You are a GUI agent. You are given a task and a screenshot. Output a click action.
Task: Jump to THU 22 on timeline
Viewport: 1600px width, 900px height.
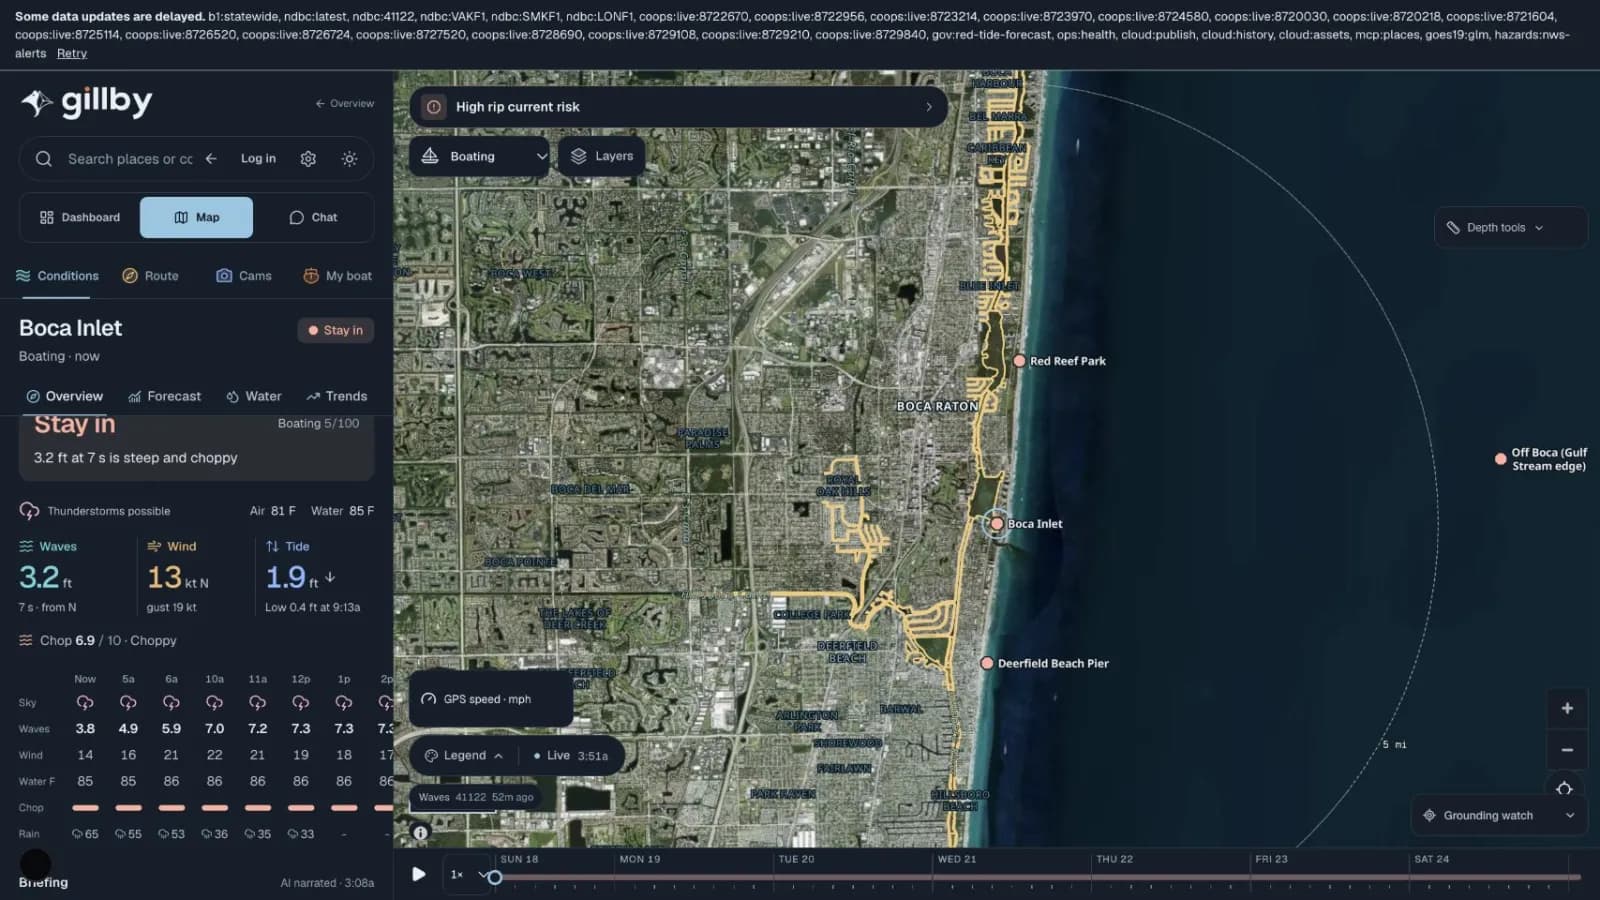click(x=1114, y=859)
